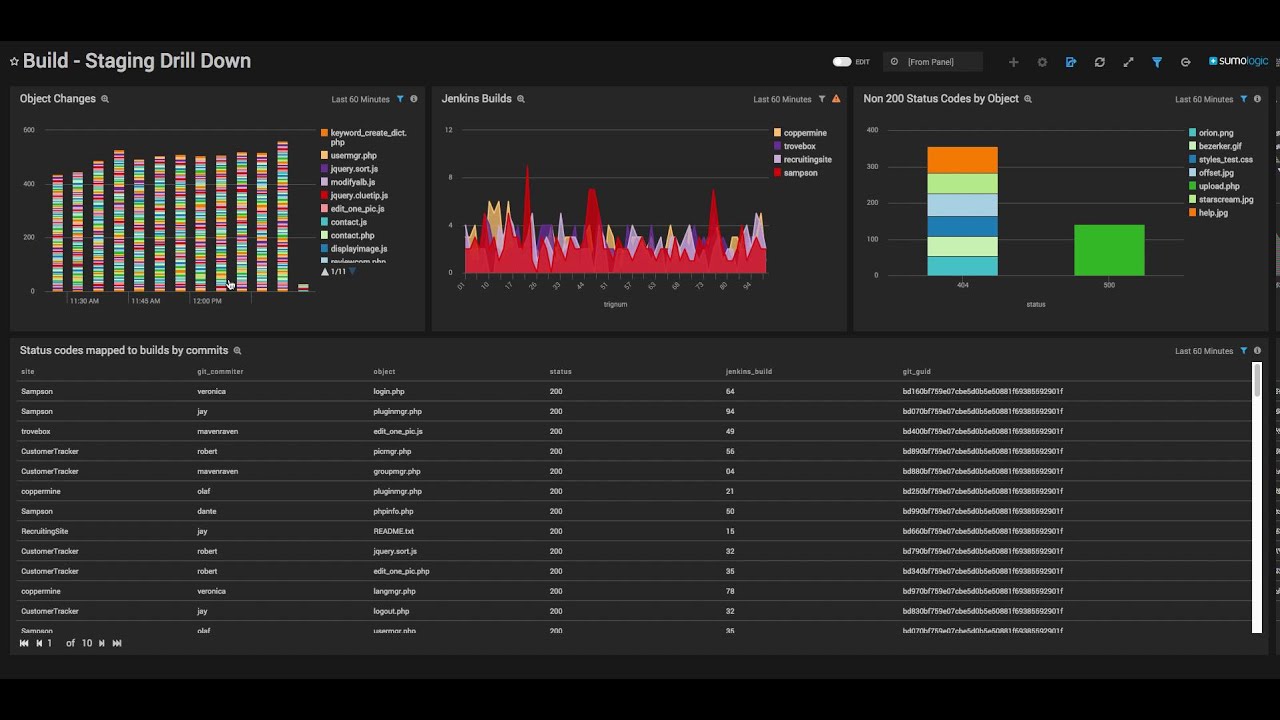Viewport: 1280px width, 720px height.
Task: Toggle sampson legend series in Jenkins Builds
Action: coord(795,173)
